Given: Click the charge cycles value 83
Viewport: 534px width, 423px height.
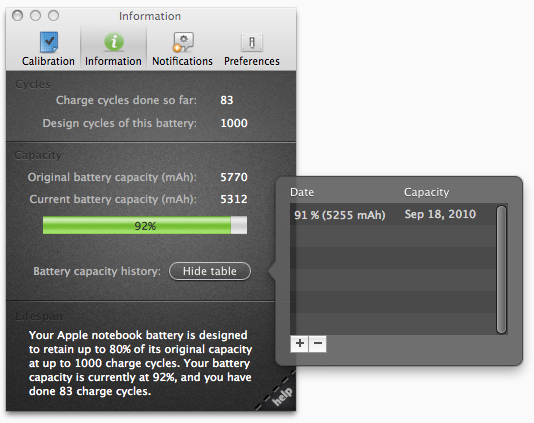Looking at the screenshot, I should (x=227, y=100).
